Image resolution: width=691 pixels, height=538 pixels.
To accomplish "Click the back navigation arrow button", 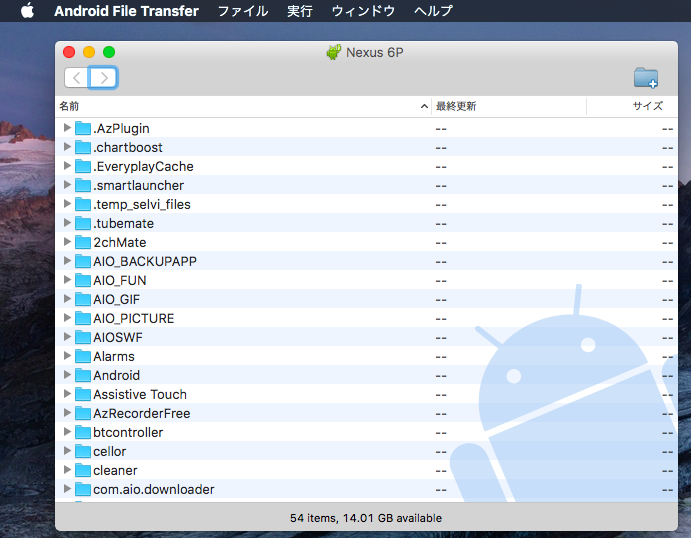I will point(76,78).
